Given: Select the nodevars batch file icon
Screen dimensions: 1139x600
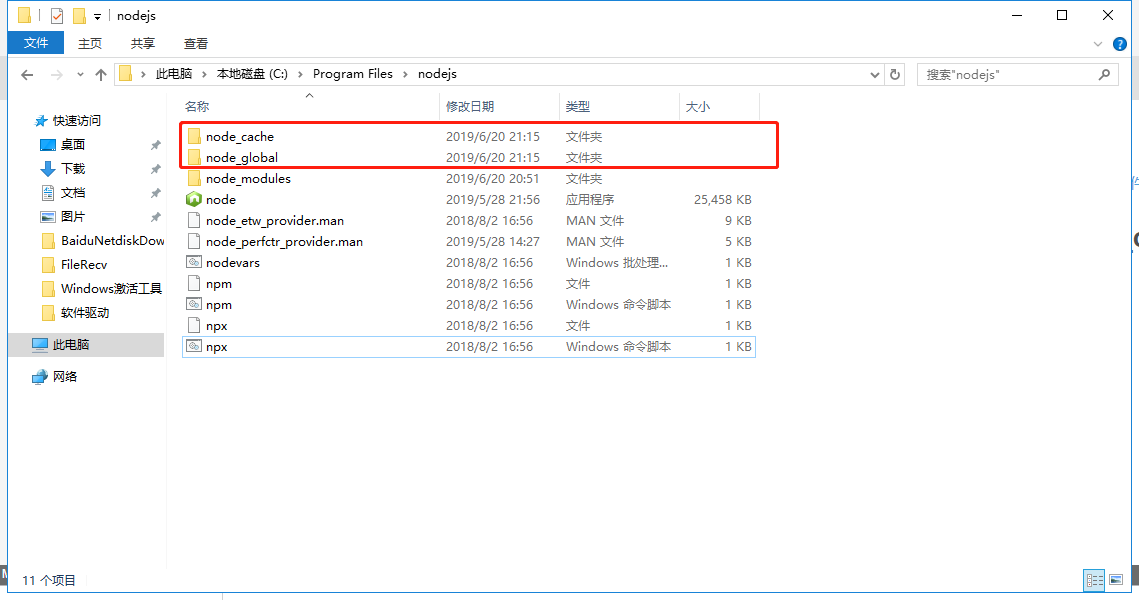Looking at the screenshot, I should coord(194,262).
